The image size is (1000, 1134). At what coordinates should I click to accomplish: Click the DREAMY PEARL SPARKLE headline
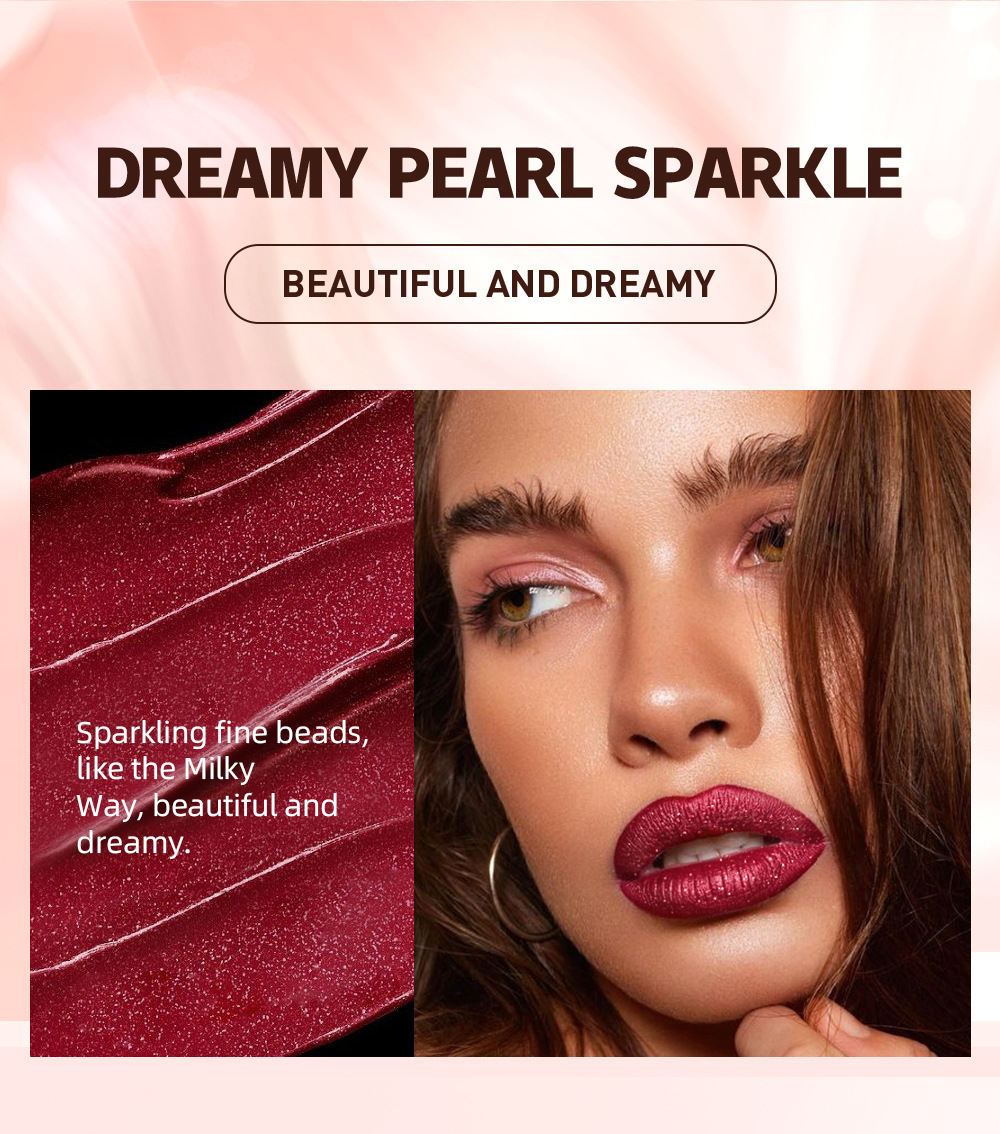(x=499, y=173)
